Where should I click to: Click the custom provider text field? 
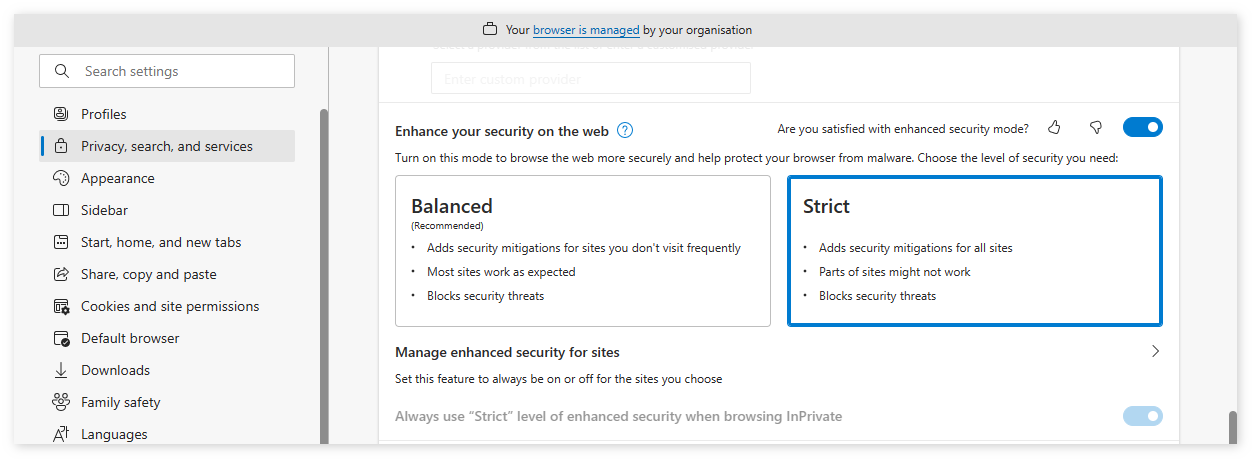590,79
